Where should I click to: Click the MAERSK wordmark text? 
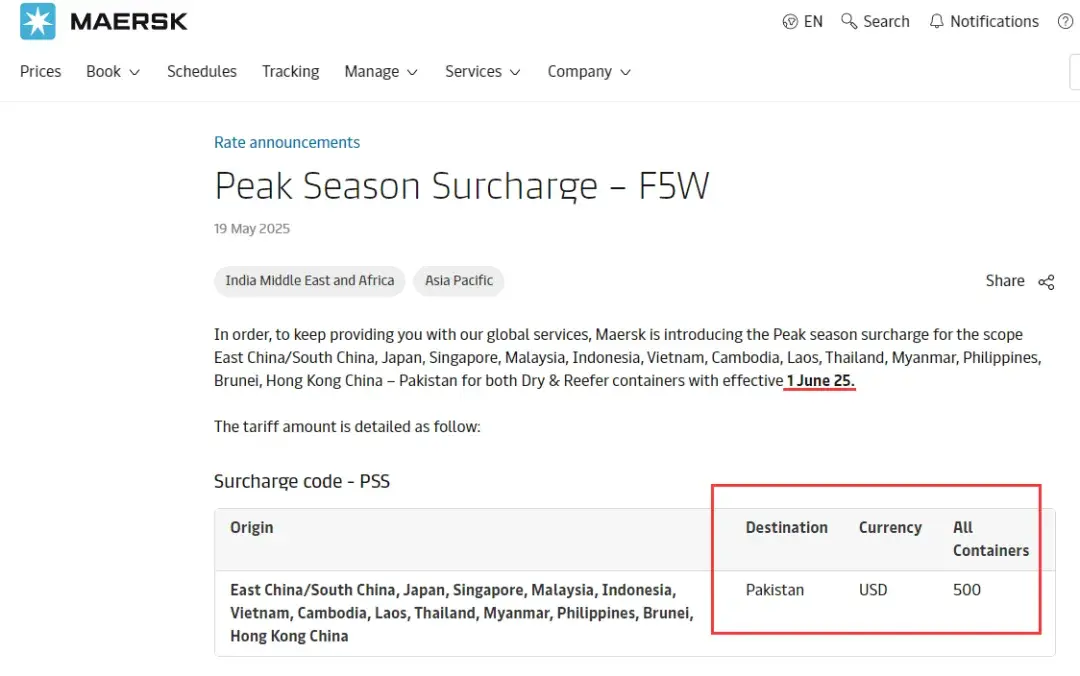point(129,21)
